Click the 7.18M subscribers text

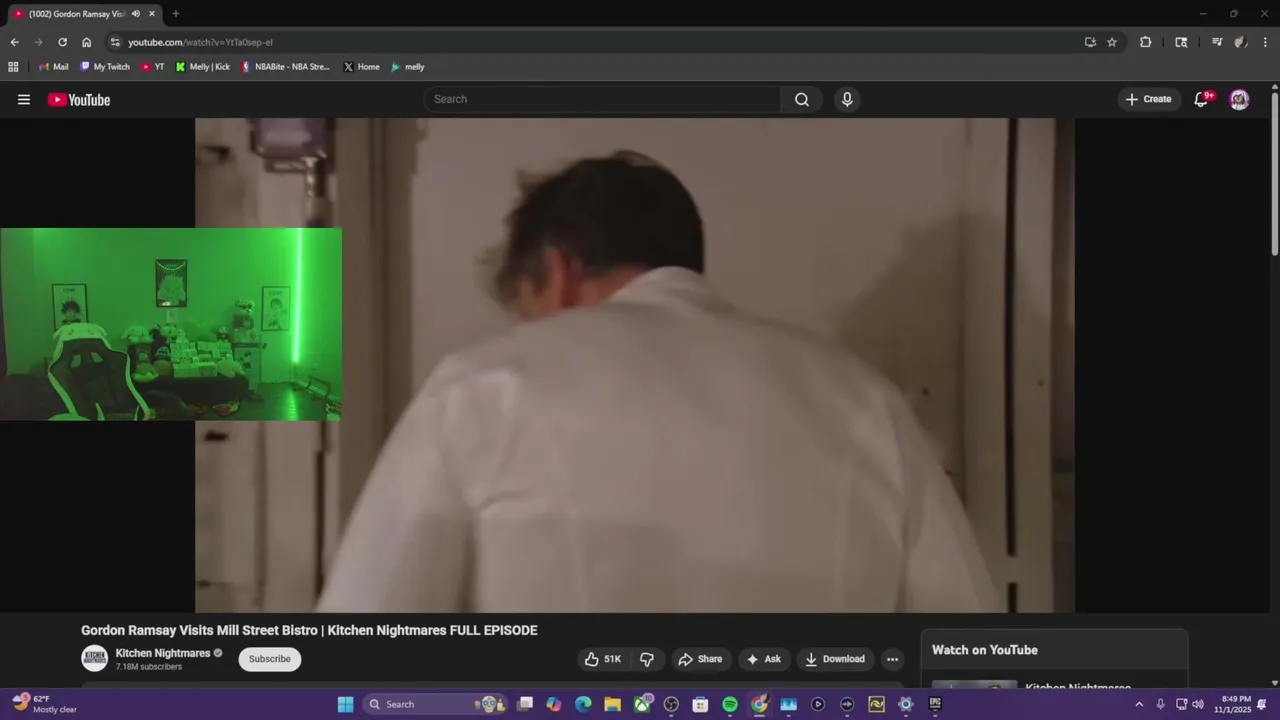pyautogui.click(x=149, y=667)
